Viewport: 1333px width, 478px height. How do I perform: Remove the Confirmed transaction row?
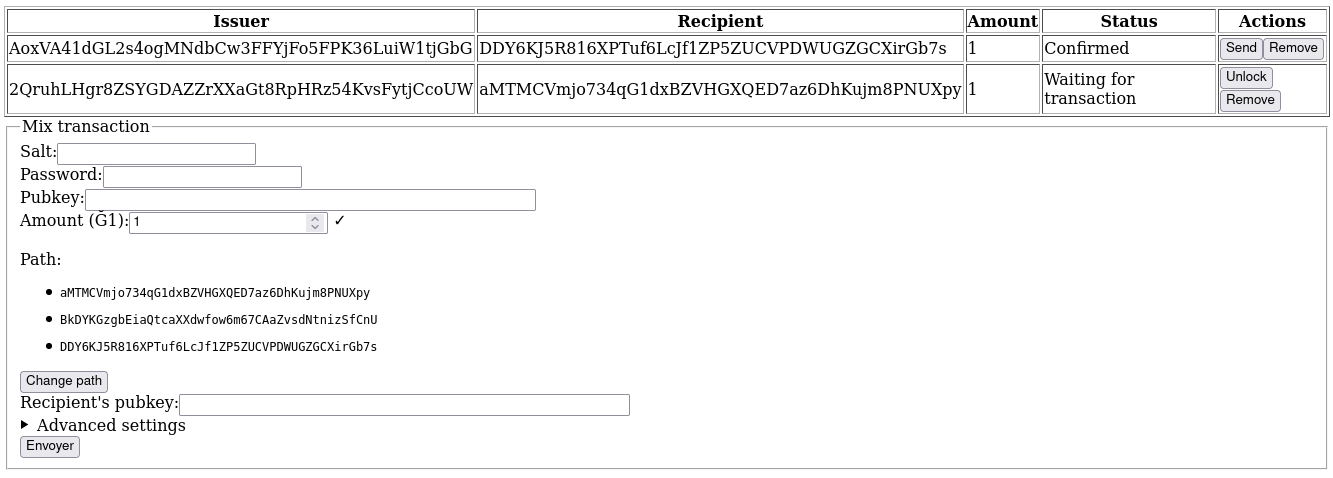pyautogui.click(x=1293, y=48)
